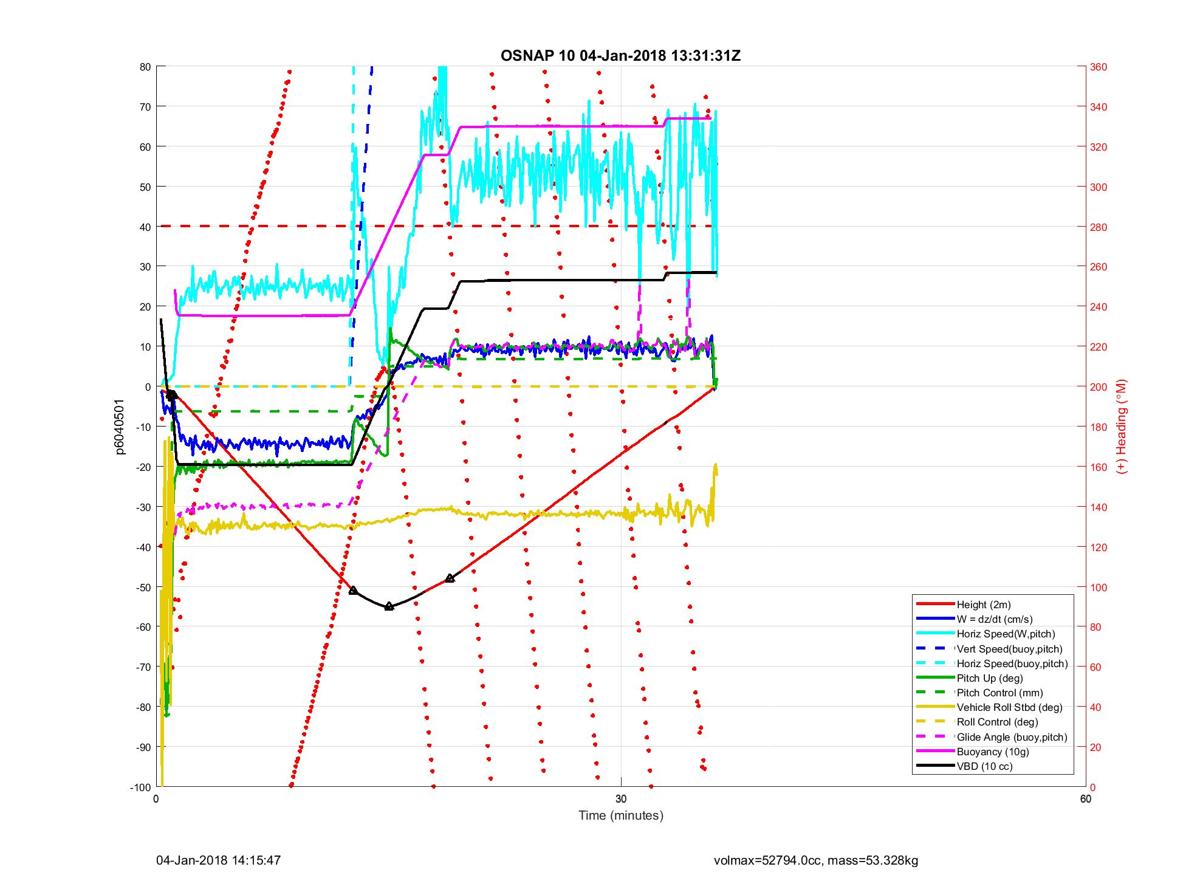The image size is (1200, 885).
Task: Click the triangle marker at the deepest height point
Action: [389, 606]
